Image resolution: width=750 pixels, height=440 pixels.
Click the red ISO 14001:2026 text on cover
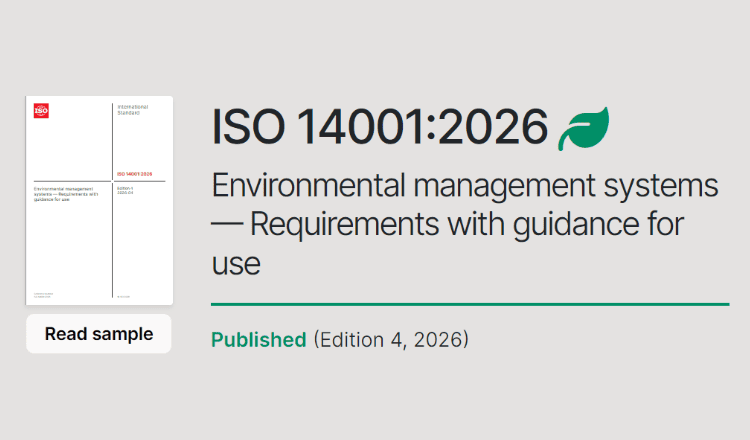click(x=135, y=174)
